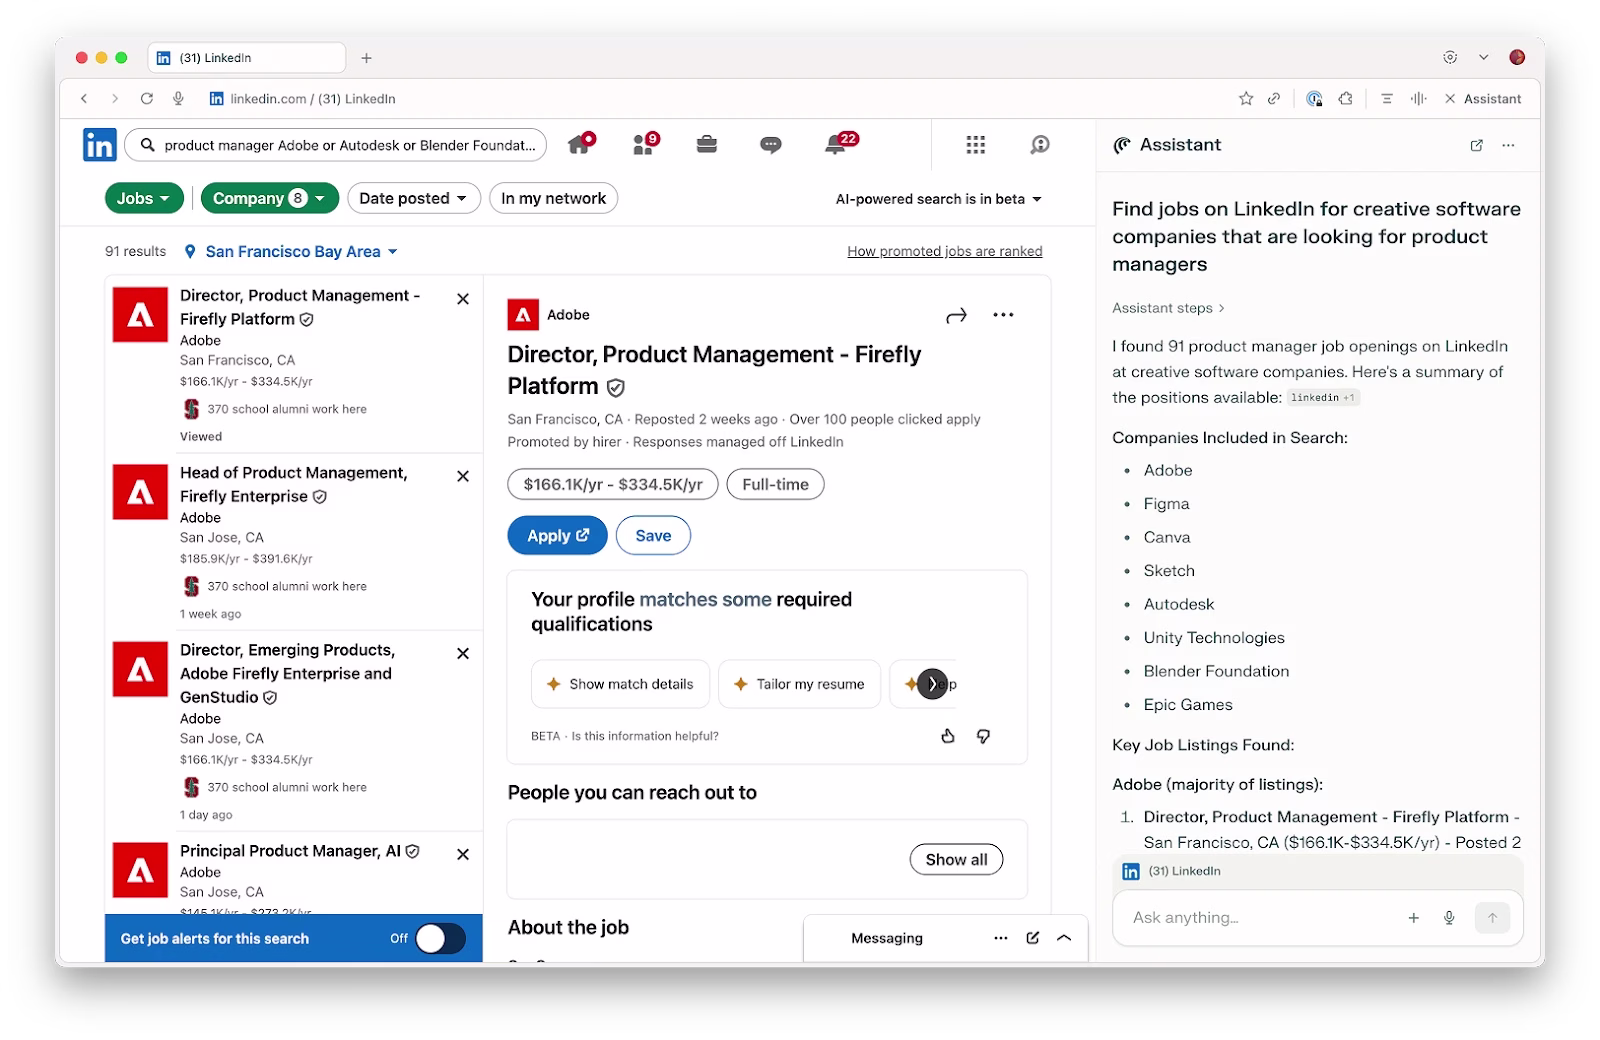Expand AI-powered search is in beta menu
Image resolution: width=1600 pixels, height=1040 pixels.
939,199
